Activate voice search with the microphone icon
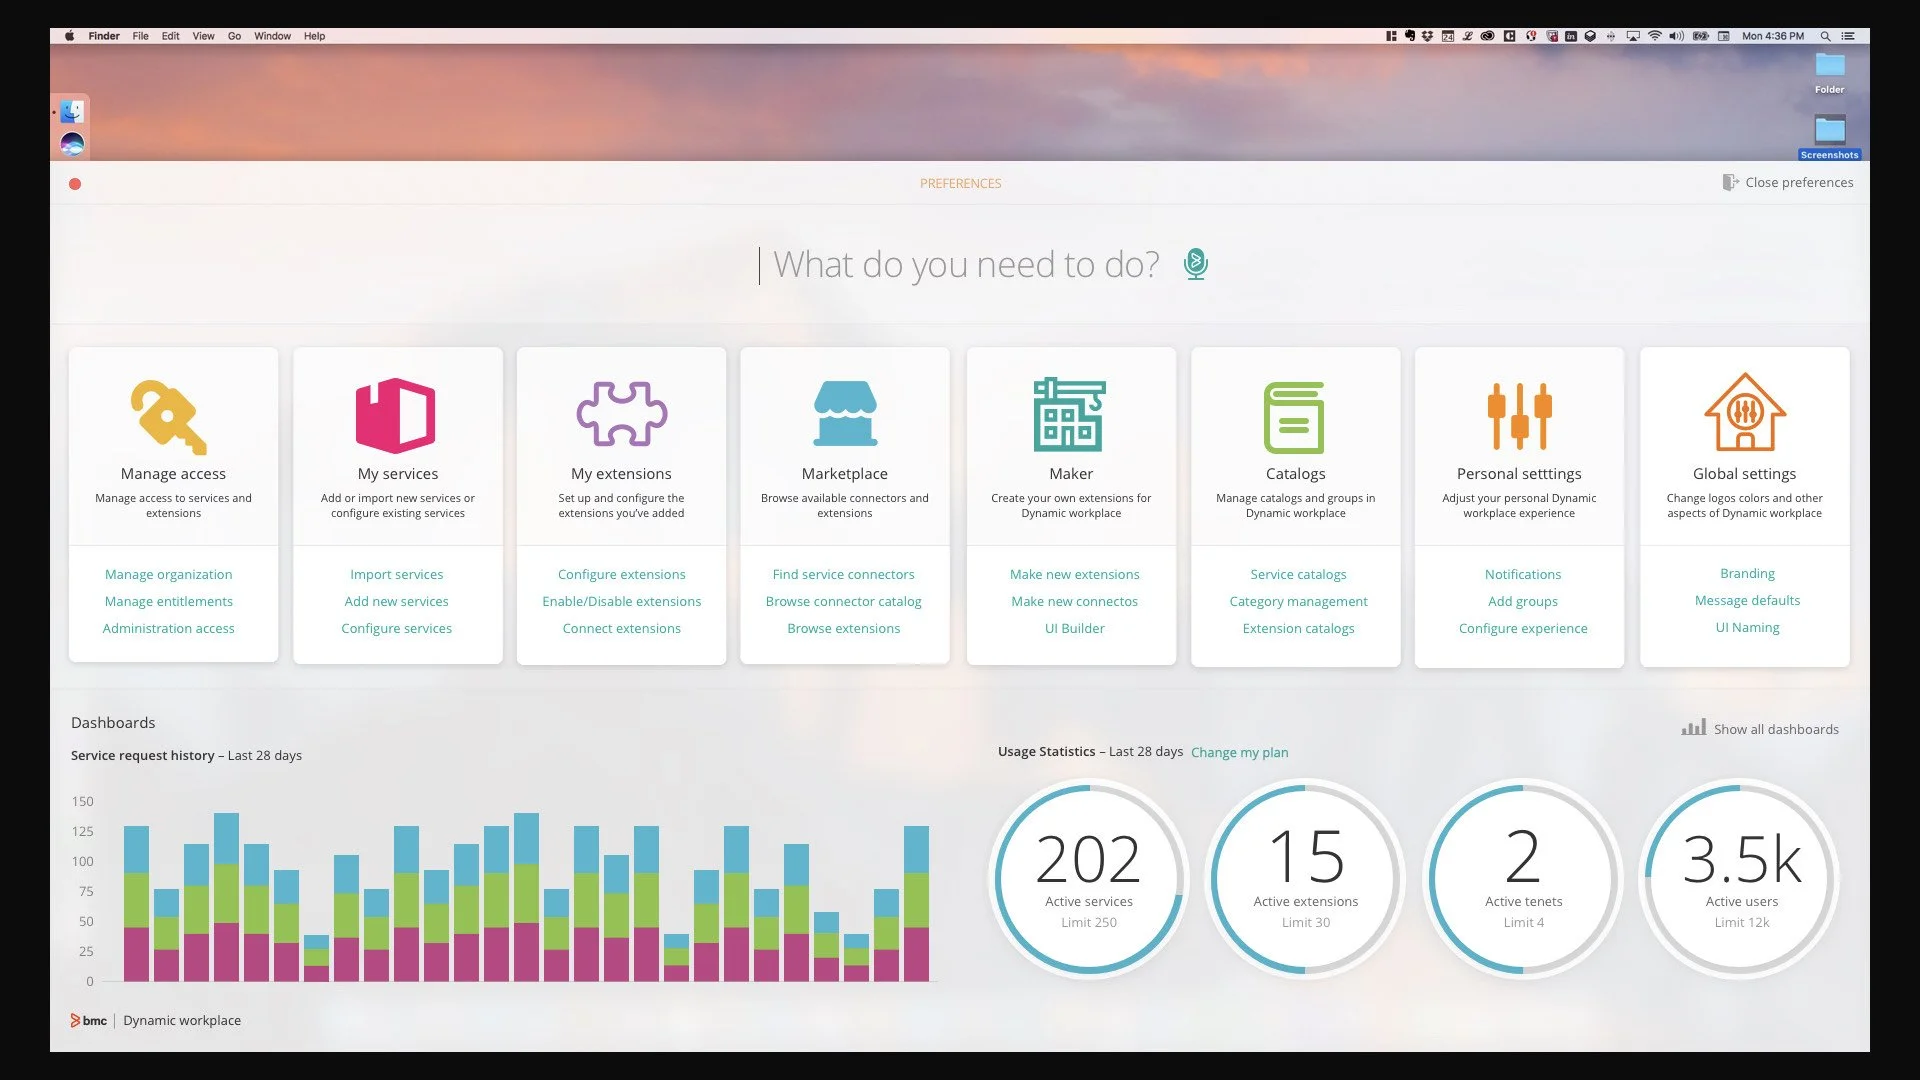This screenshot has width=1920, height=1080. [x=1196, y=263]
